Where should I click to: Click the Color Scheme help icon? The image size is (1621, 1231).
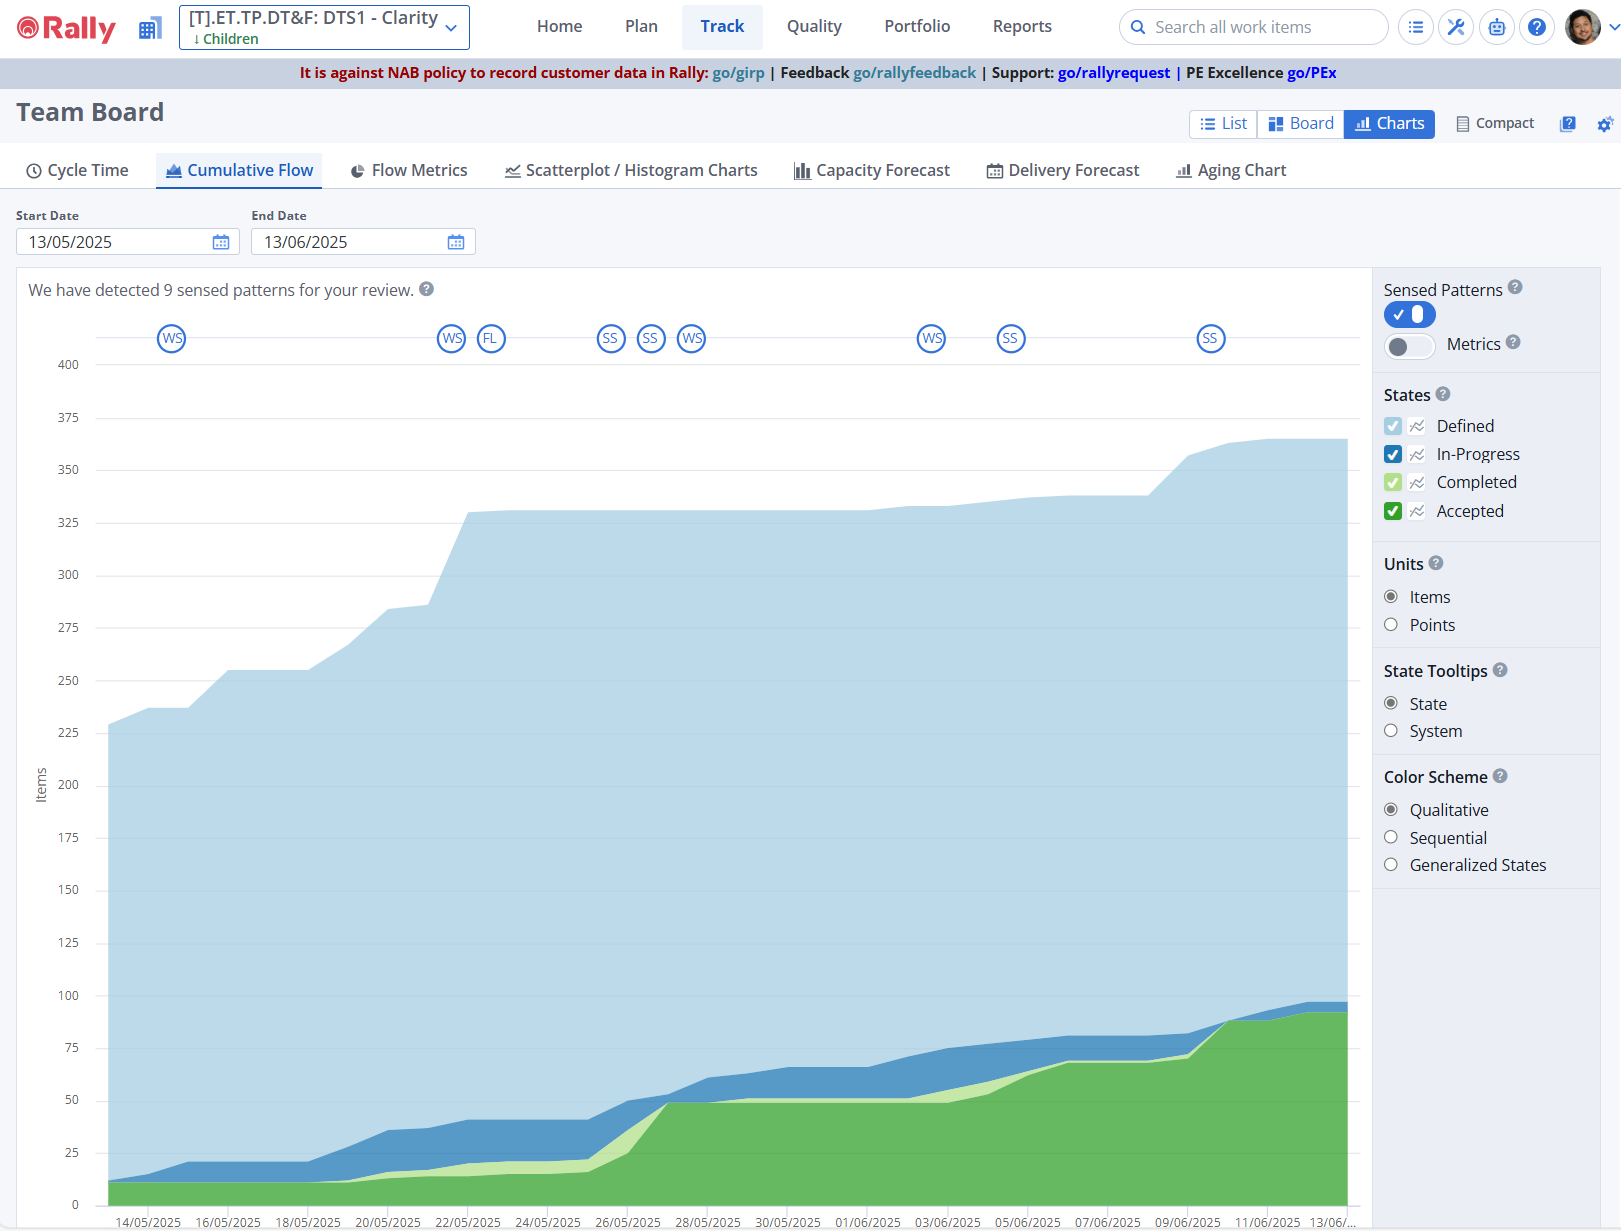click(x=1500, y=776)
